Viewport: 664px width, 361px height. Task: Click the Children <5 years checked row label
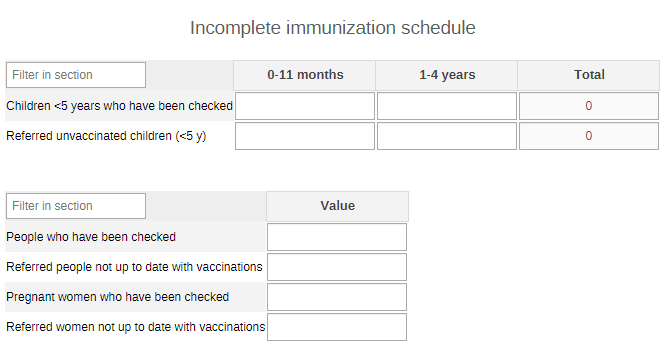(119, 106)
